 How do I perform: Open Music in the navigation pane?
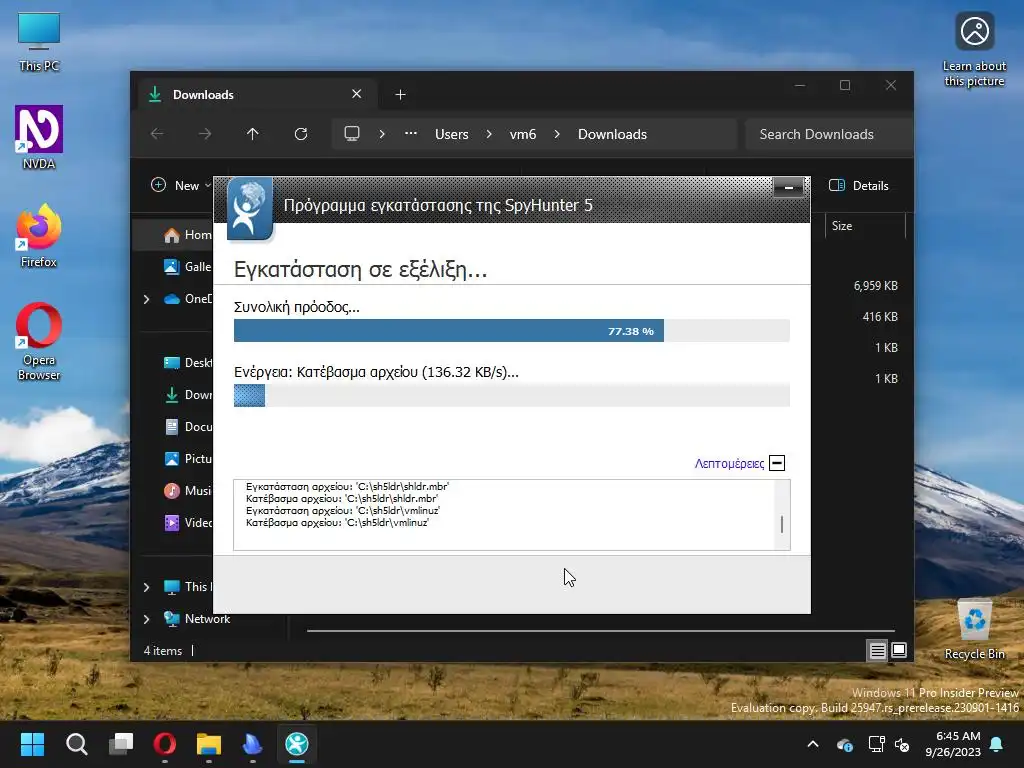[x=187, y=490]
